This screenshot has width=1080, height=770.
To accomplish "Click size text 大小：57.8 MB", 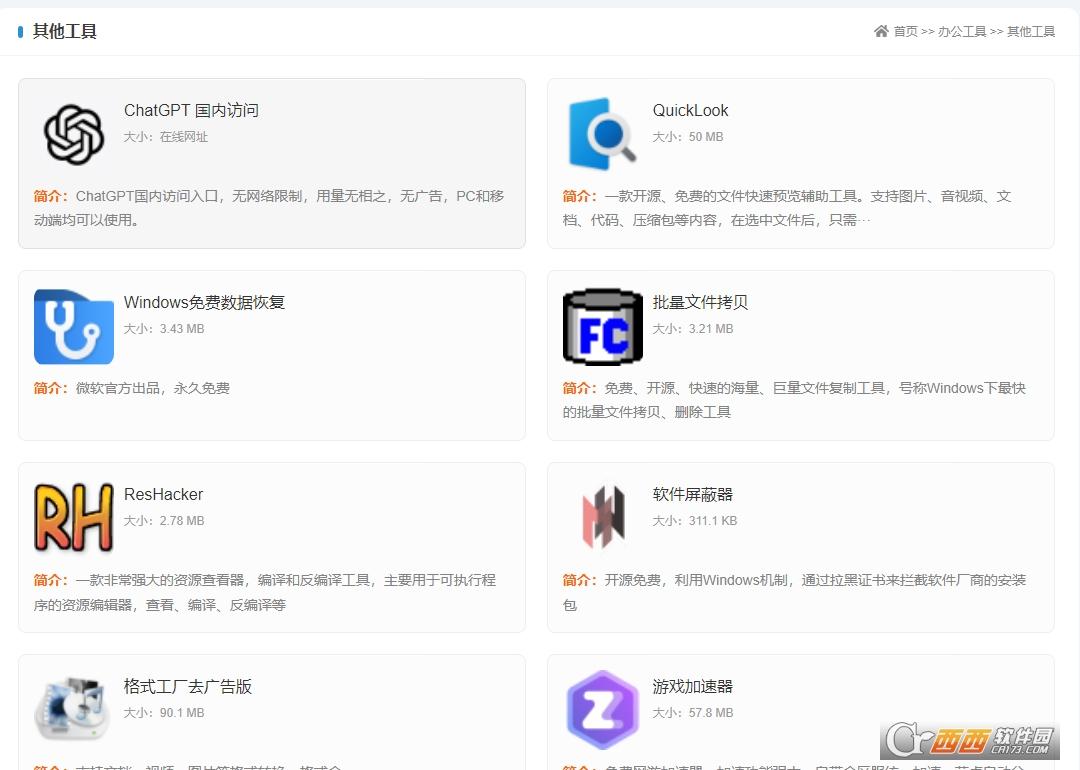I will click(693, 713).
